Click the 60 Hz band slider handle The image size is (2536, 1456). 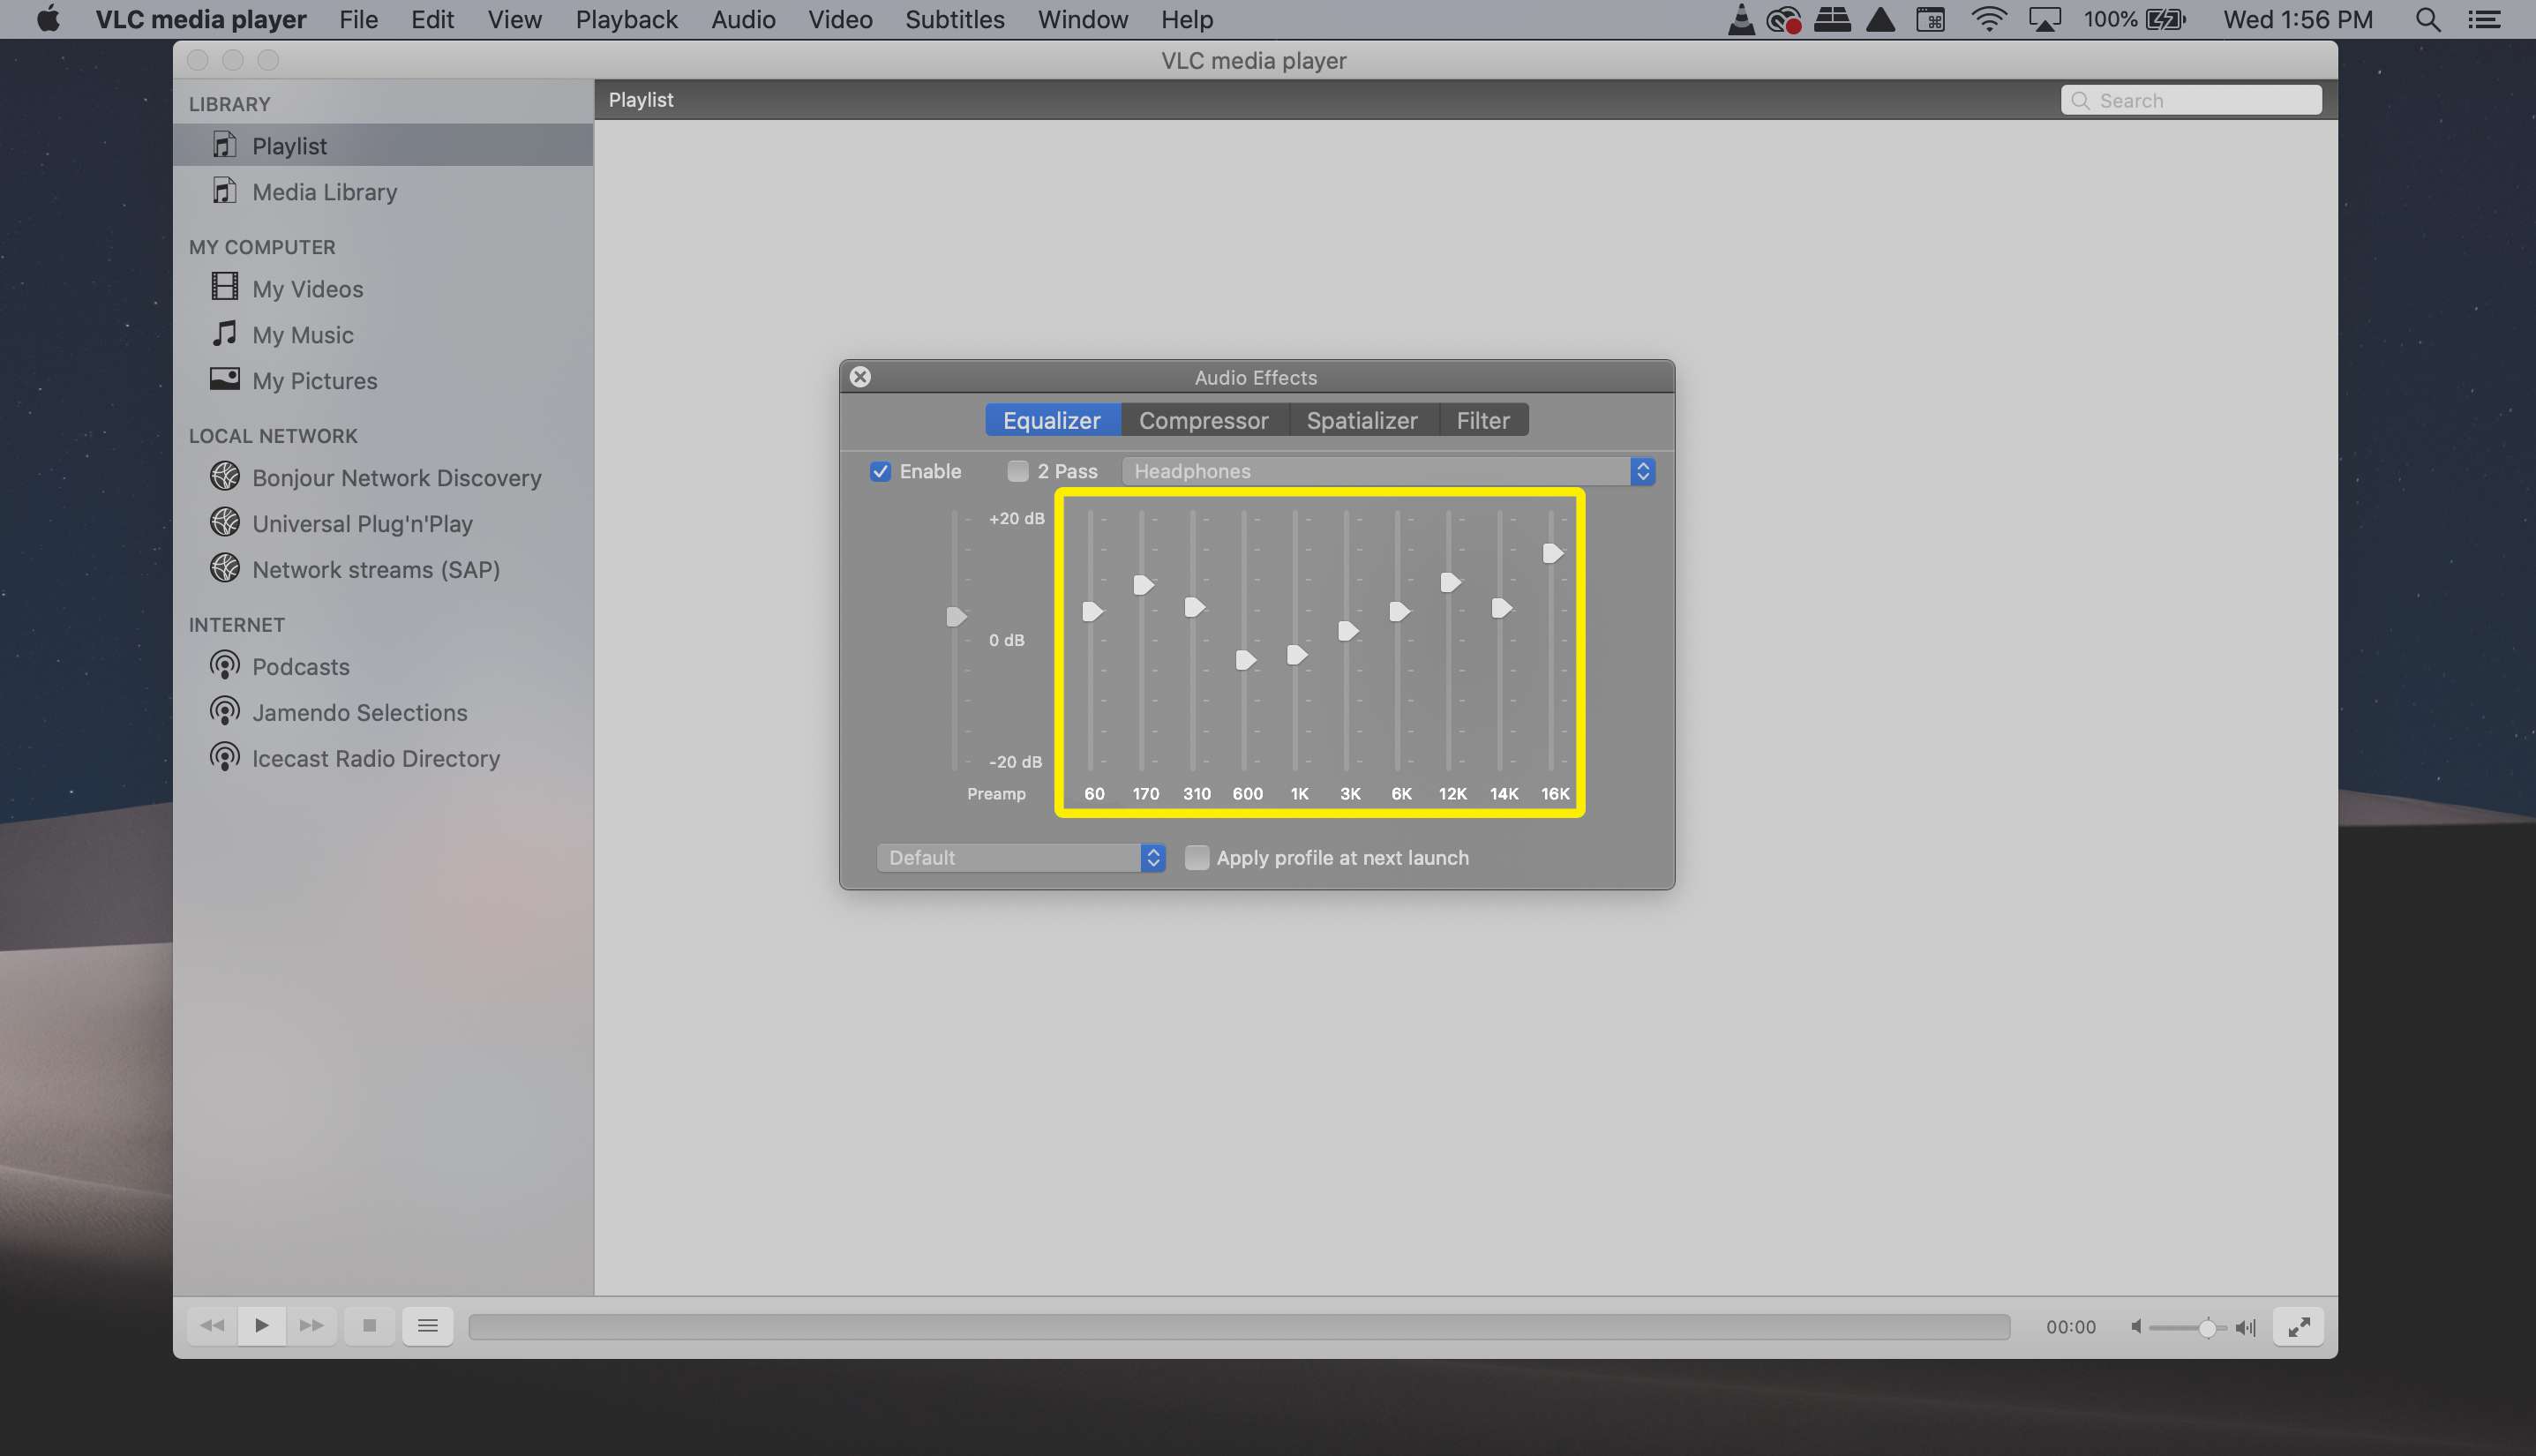(x=1092, y=611)
